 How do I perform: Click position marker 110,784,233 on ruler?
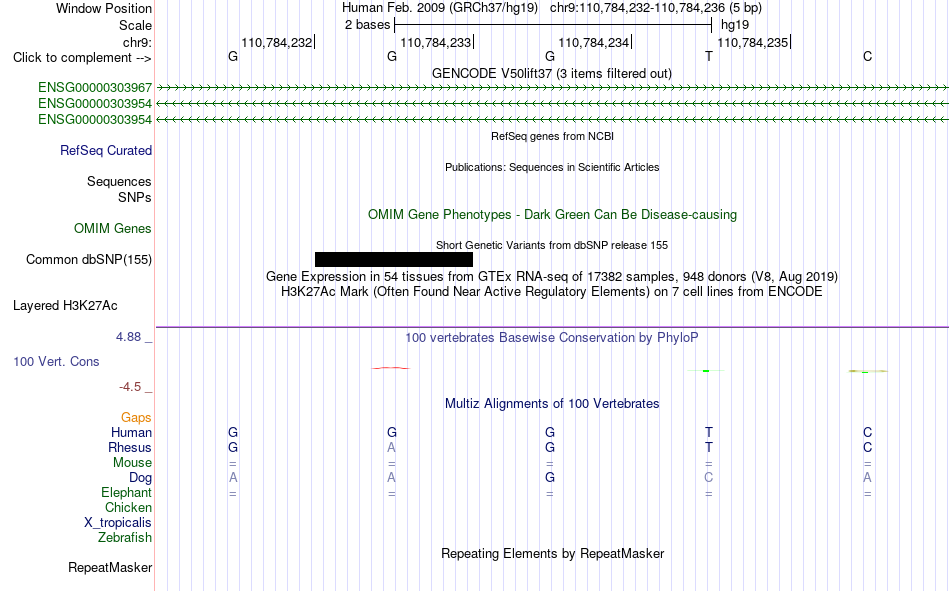(436, 42)
